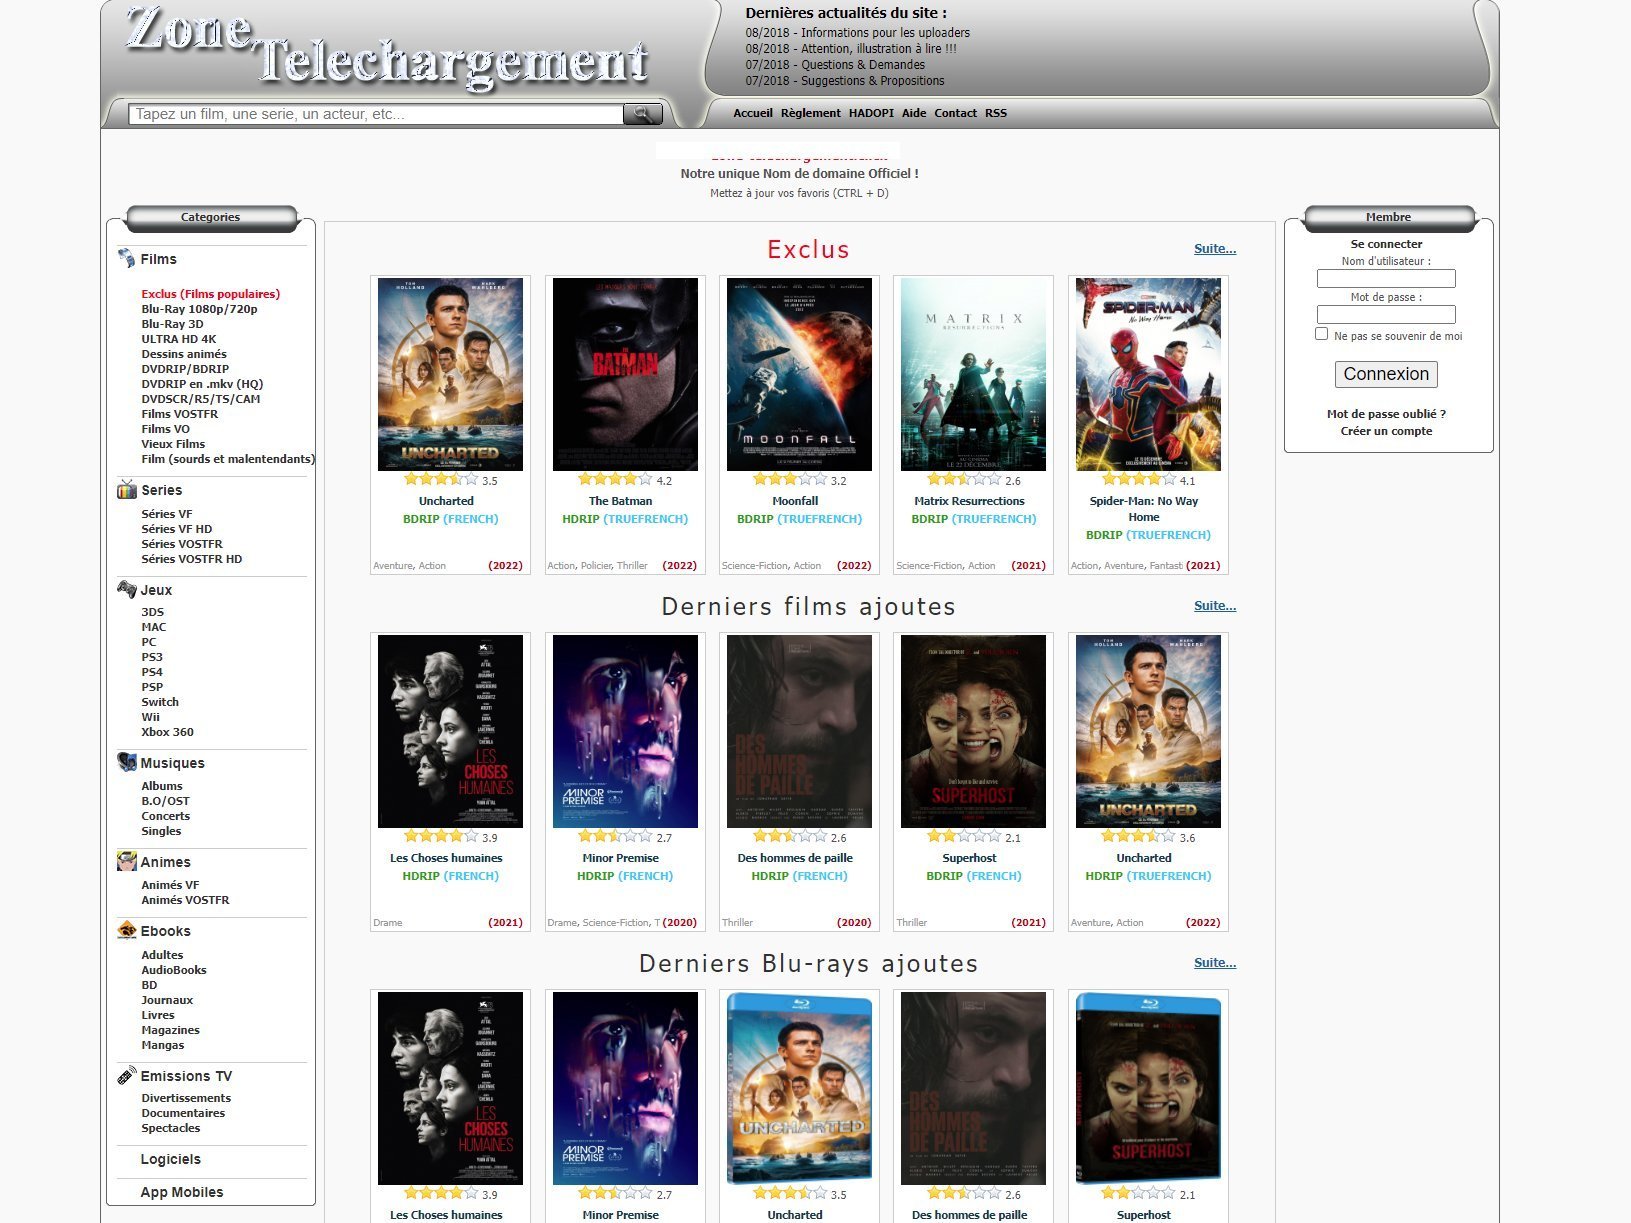Open the Logiciels category
1631x1223 pixels.
pyautogui.click(x=170, y=1159)
